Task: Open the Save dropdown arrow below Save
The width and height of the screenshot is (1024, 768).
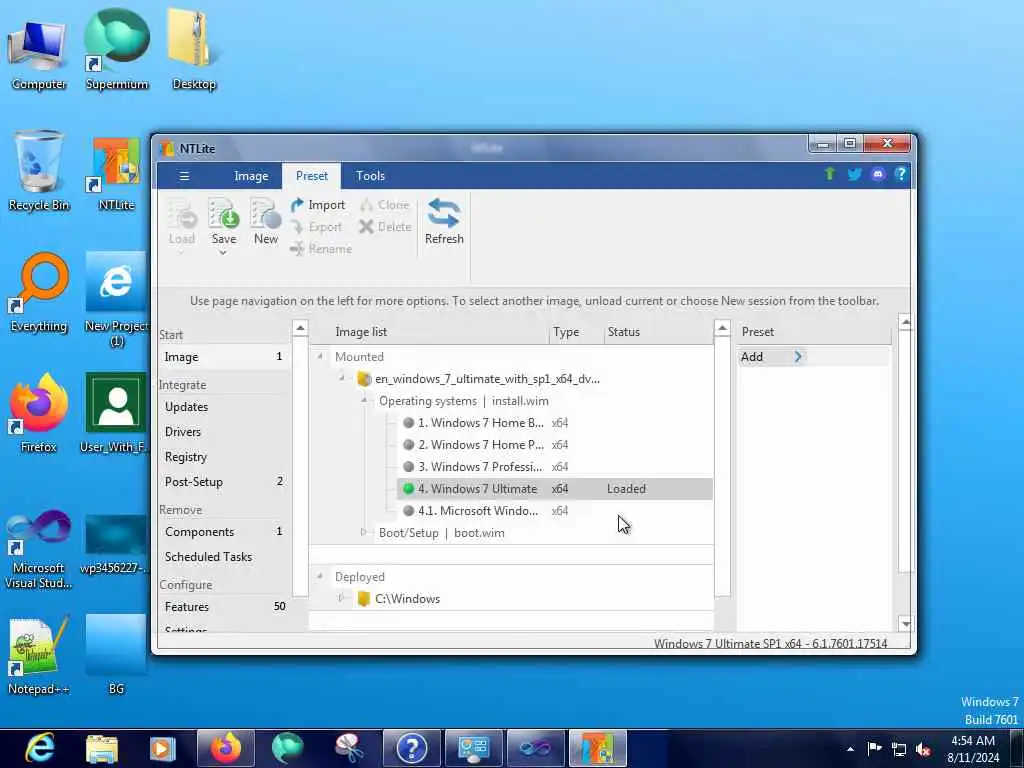Action: [x=223, y=253]
